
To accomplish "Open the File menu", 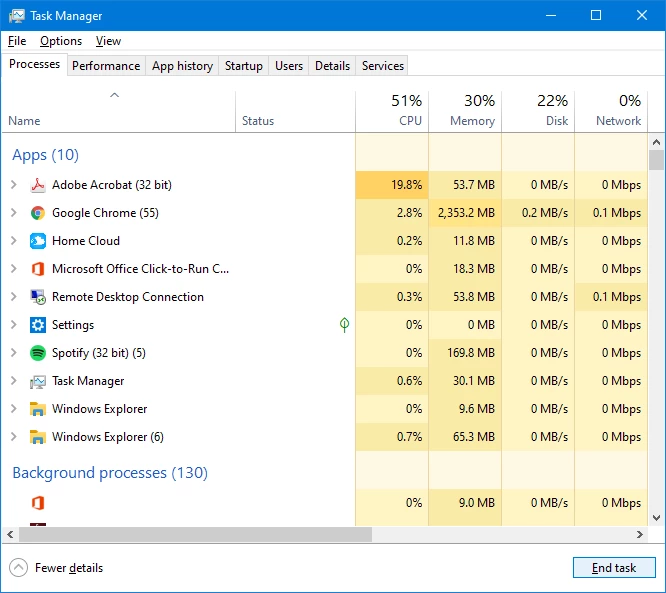I will tap(17, 41).
